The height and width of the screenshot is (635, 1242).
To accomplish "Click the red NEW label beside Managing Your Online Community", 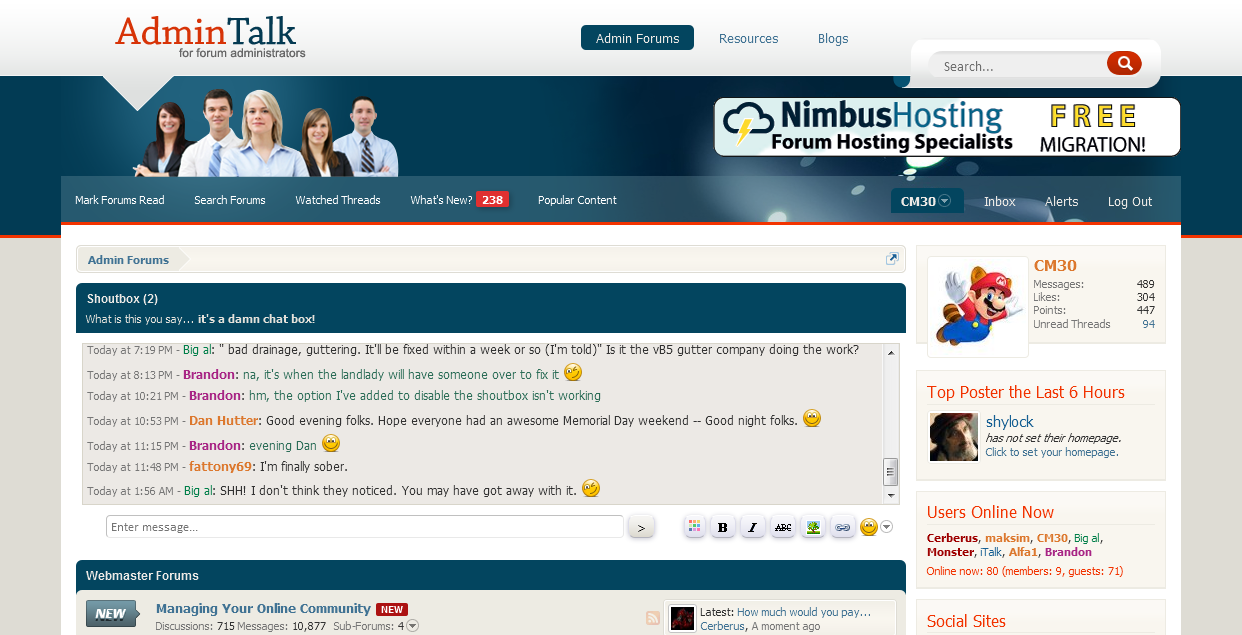I will pyautogui.click(x=392, y=609).
